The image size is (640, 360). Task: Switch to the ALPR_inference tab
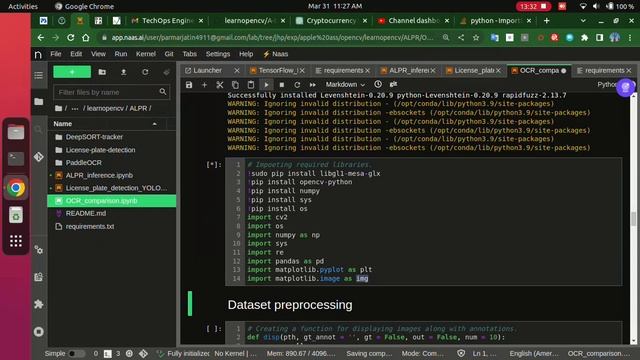408,71
